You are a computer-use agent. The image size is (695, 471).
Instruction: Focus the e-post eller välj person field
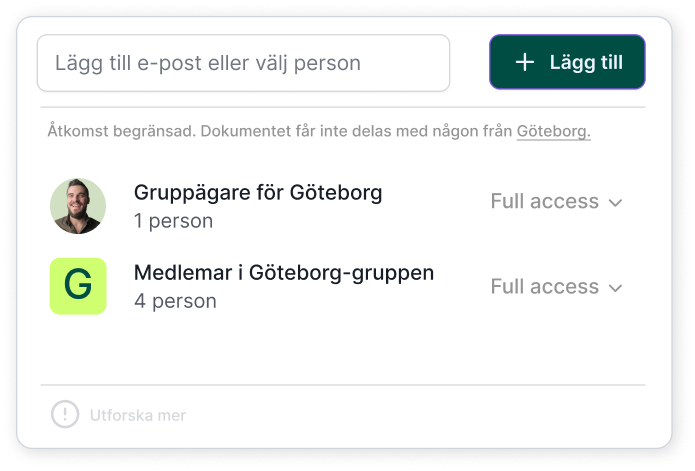243,63
